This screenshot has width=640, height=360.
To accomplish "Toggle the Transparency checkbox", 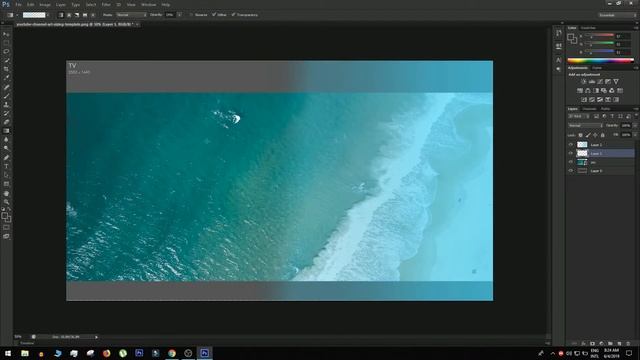I will (233, 15).
